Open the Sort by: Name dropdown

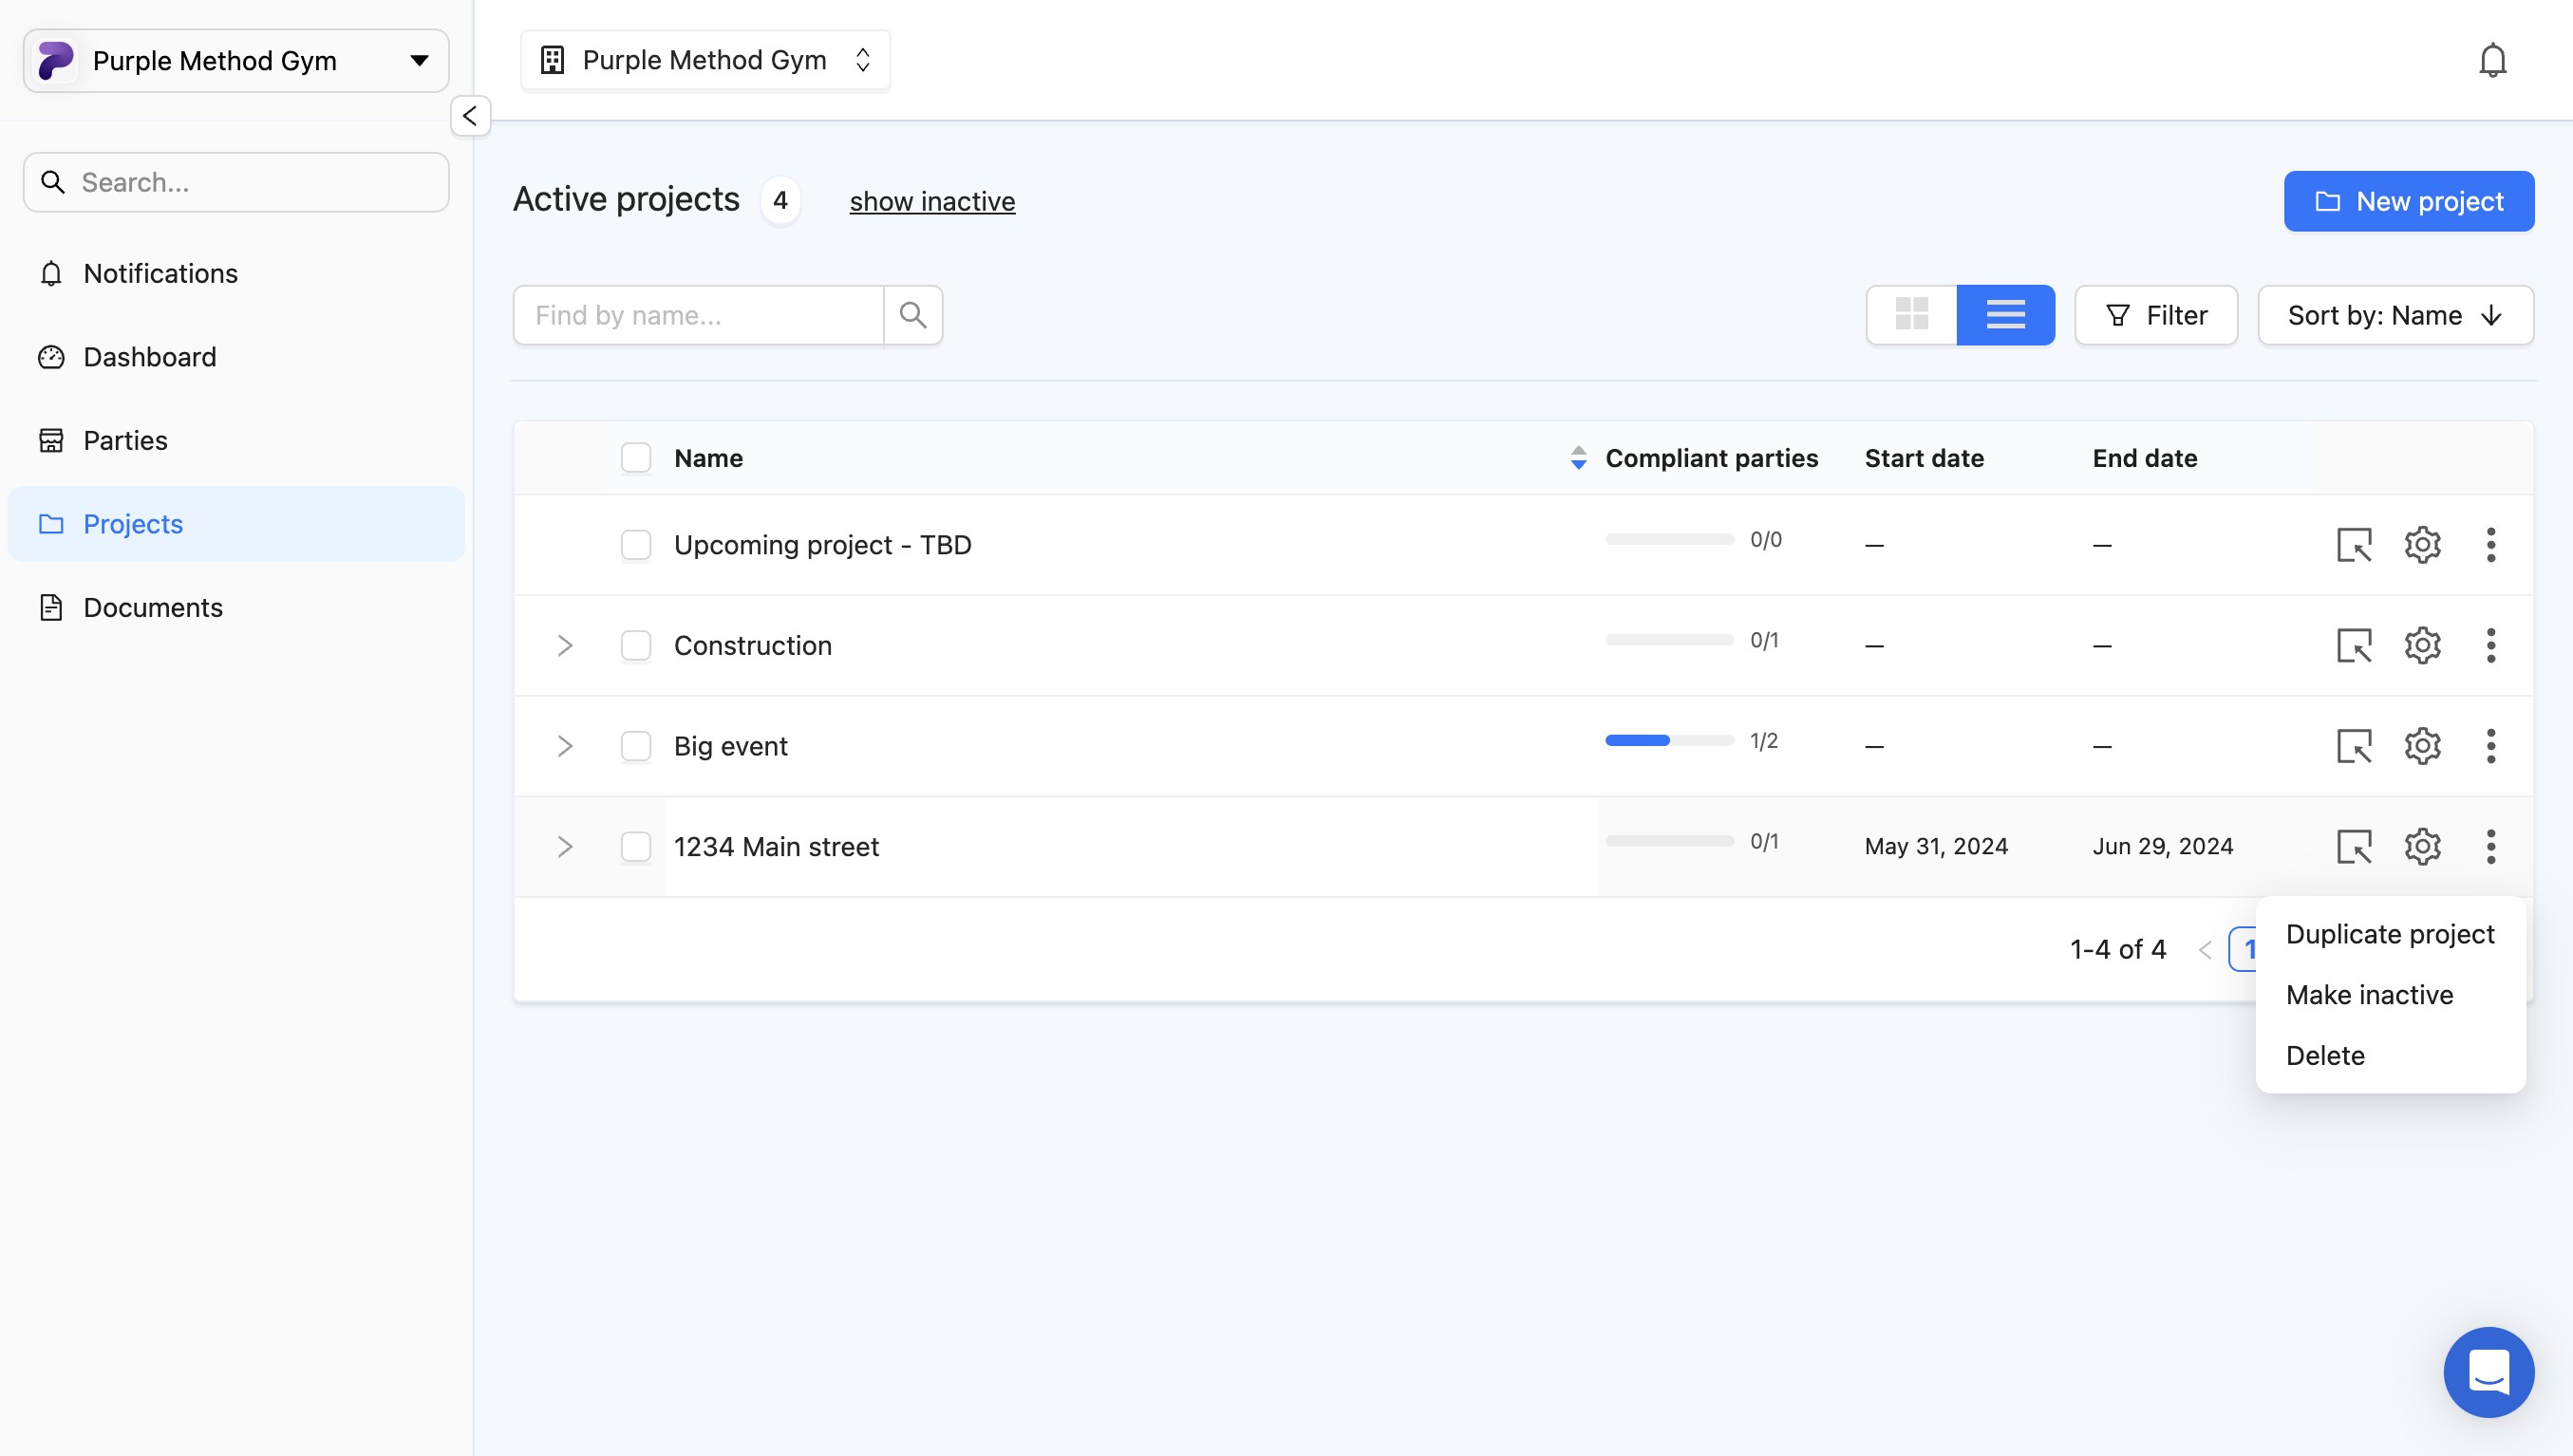pyautogui.click(x=2395, y=315)
